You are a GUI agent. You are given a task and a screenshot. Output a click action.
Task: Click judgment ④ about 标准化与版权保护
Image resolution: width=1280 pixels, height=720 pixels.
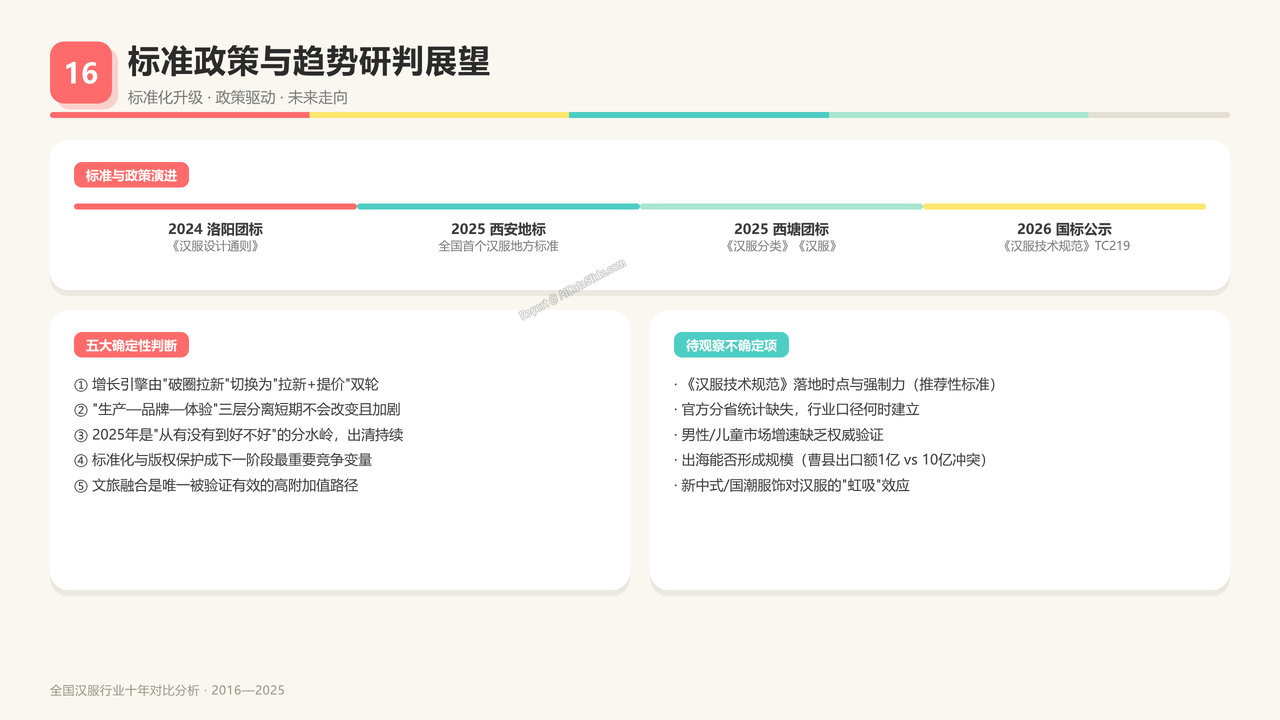click(223, 460)
